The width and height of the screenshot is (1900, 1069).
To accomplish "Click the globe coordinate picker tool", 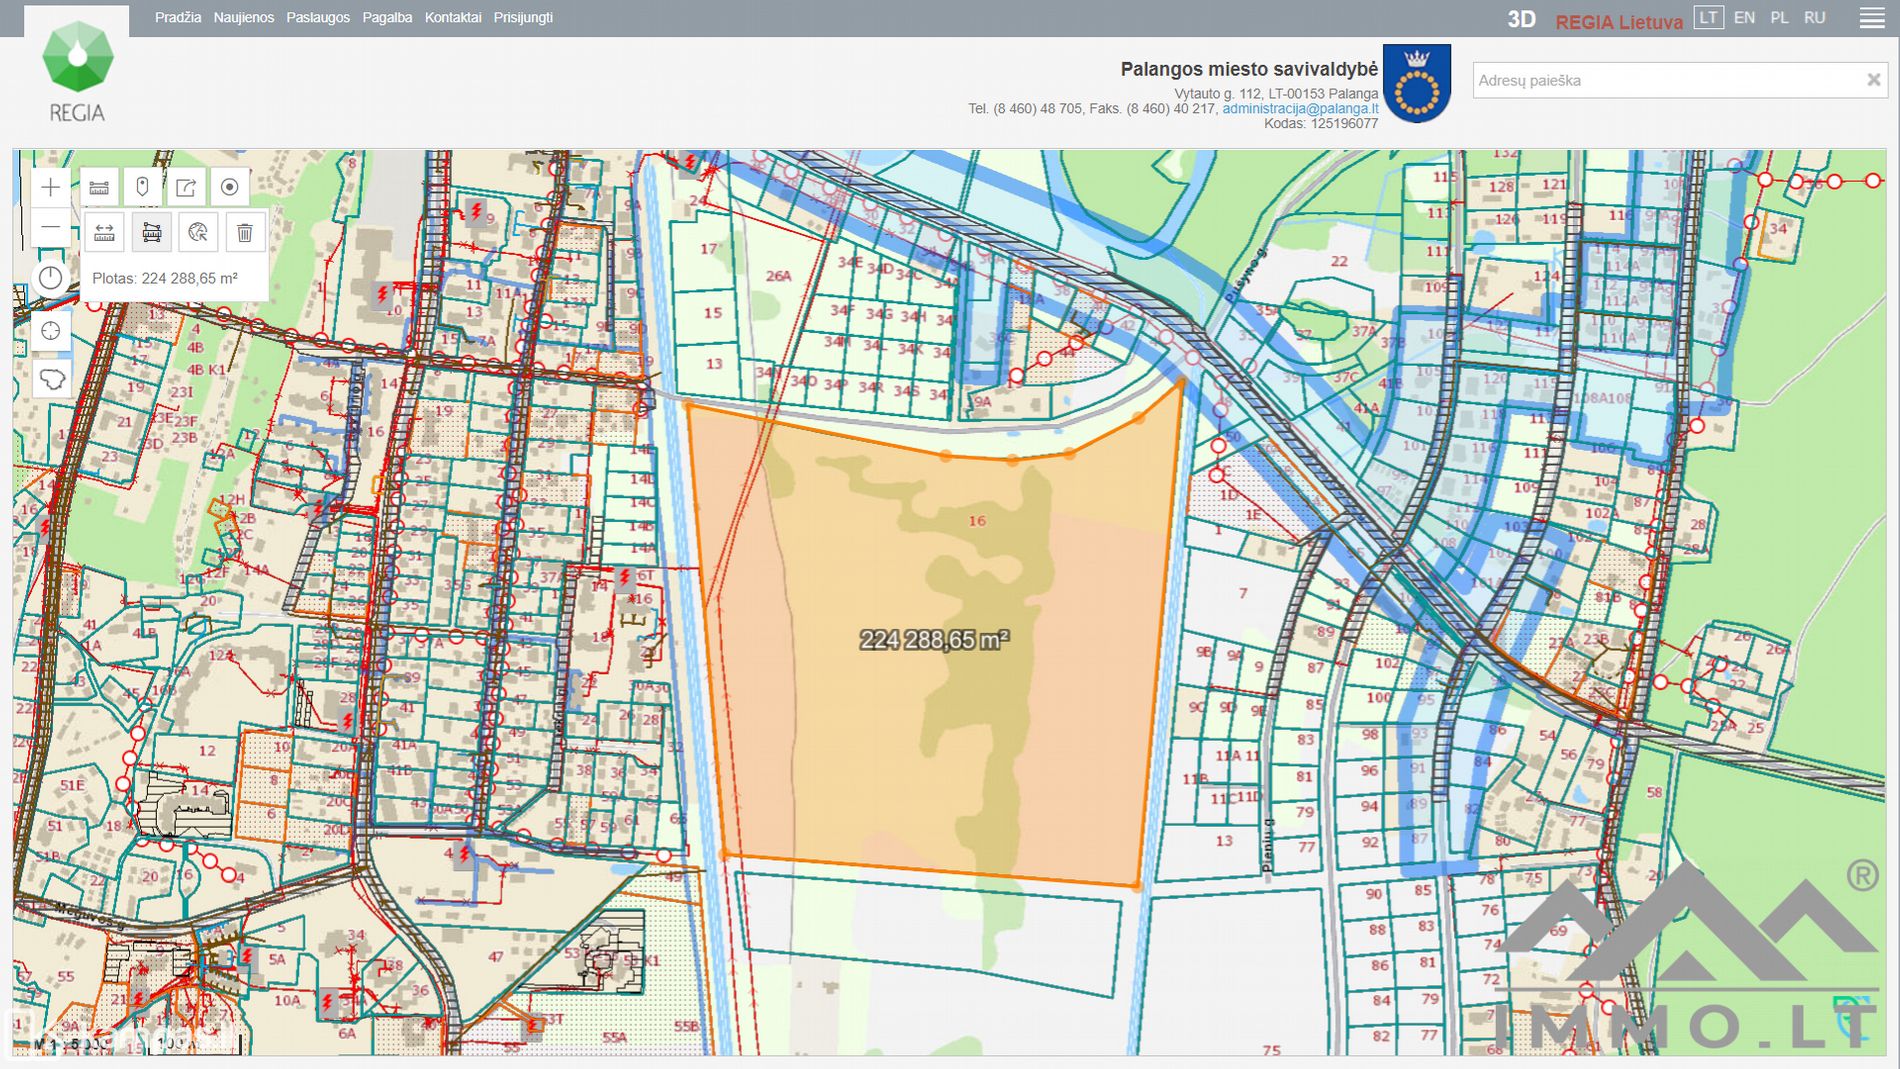I will point(198,233).
